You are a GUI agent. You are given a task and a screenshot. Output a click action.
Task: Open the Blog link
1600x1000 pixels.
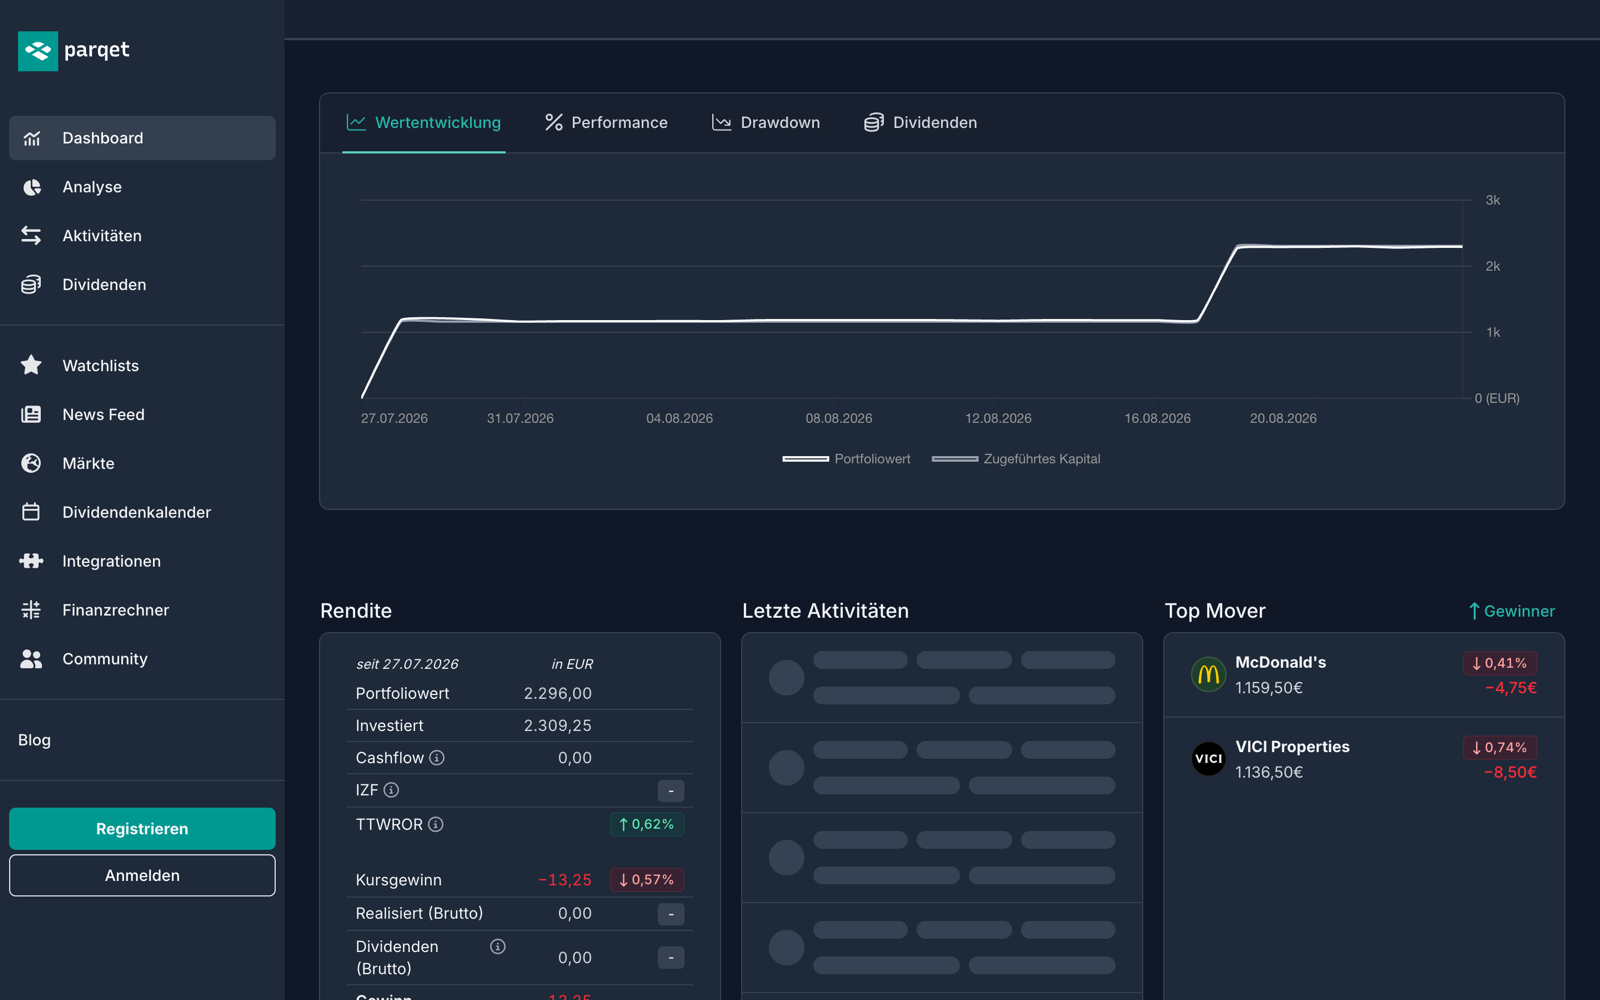(x=34, y=740)
